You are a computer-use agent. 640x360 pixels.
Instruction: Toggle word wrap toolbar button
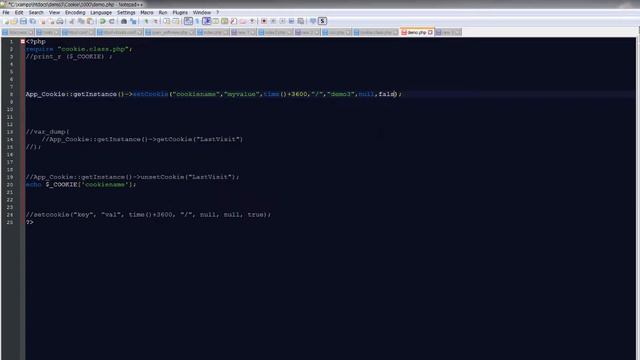click(x=189, y=21)
